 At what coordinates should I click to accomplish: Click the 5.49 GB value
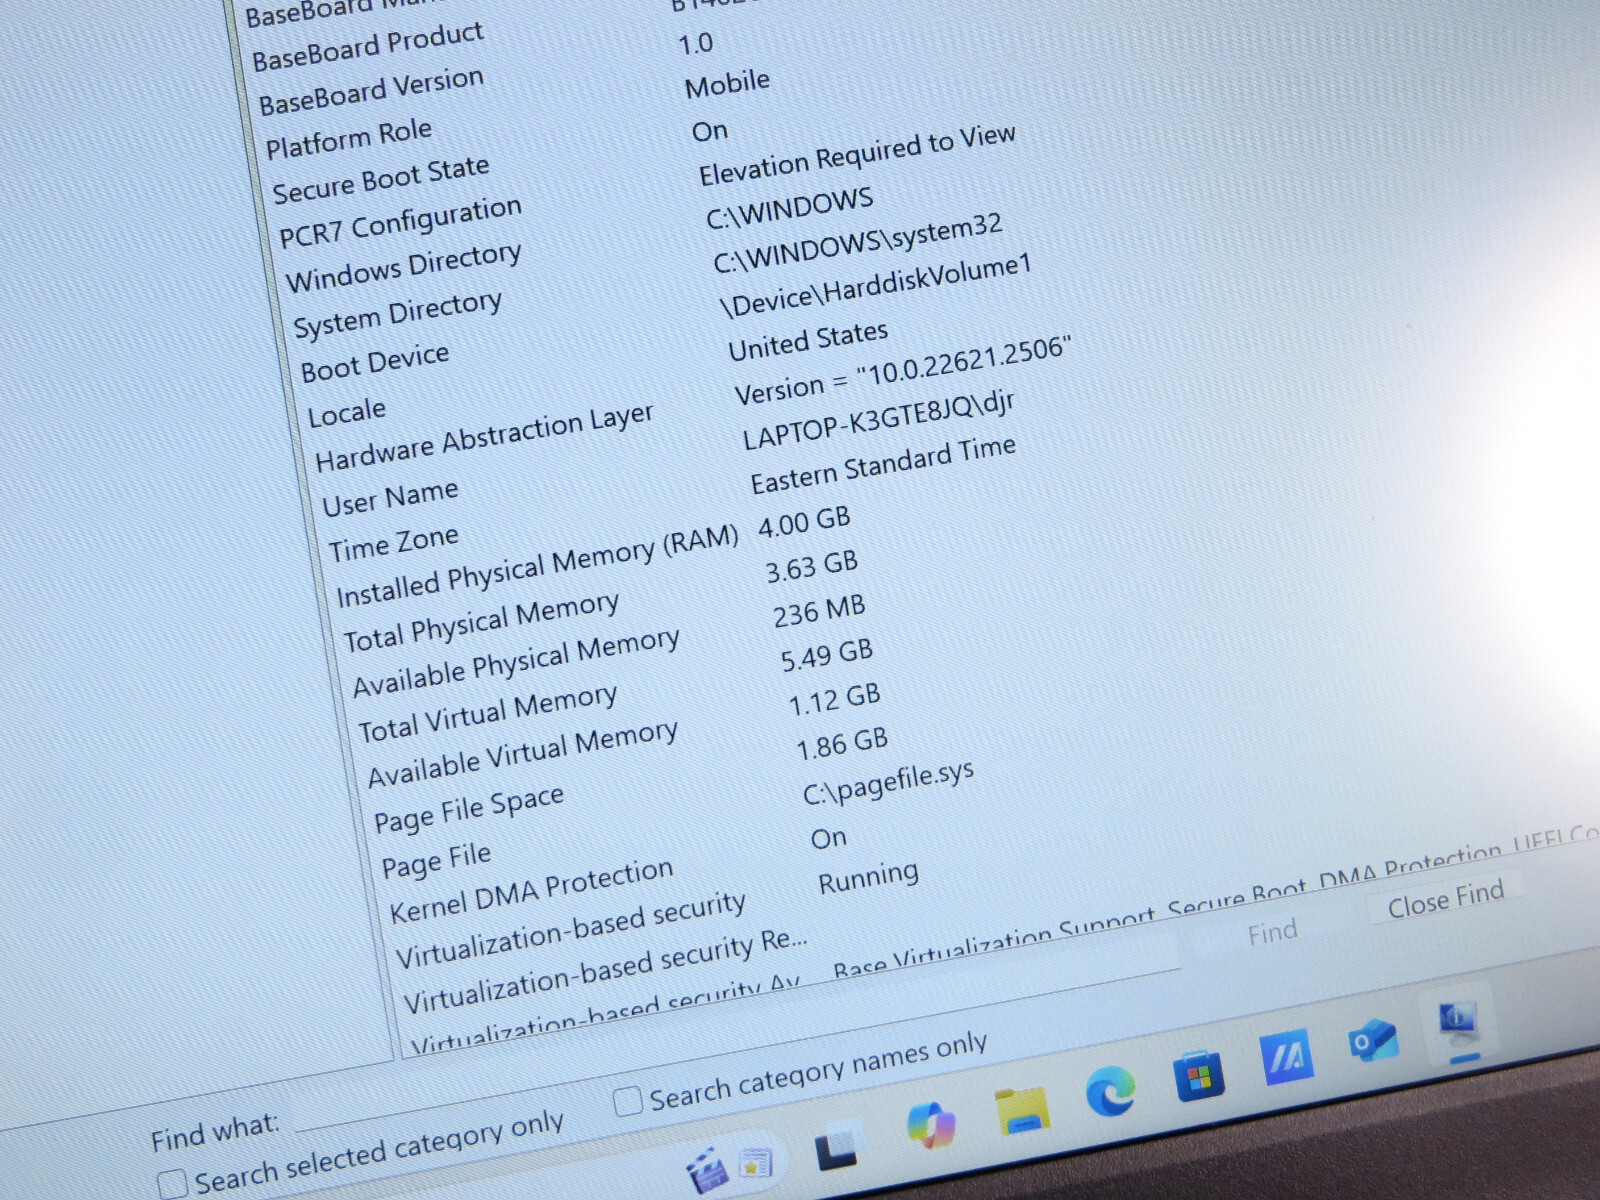[826, 655]
